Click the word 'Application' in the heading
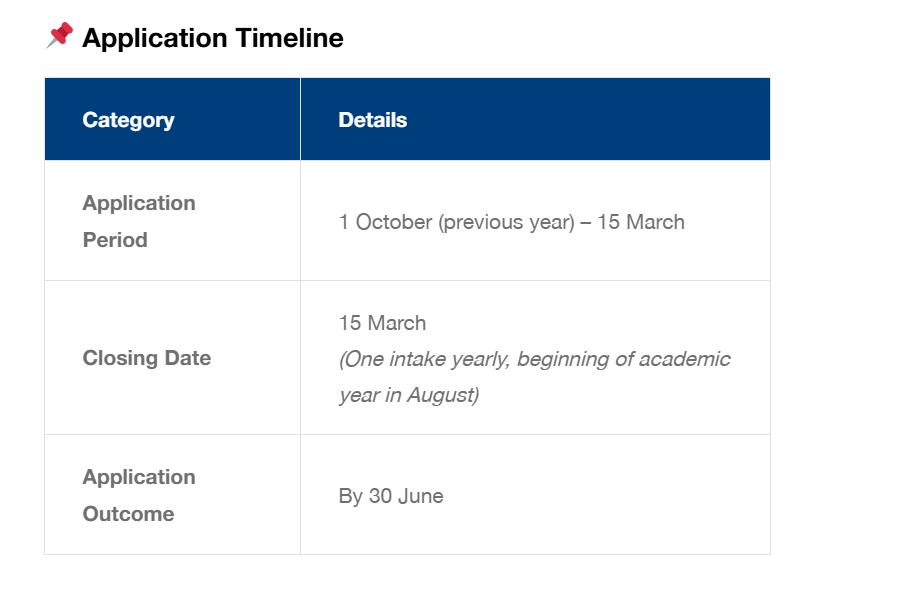The width and height of the screenshot is (909, 595). 155,38
